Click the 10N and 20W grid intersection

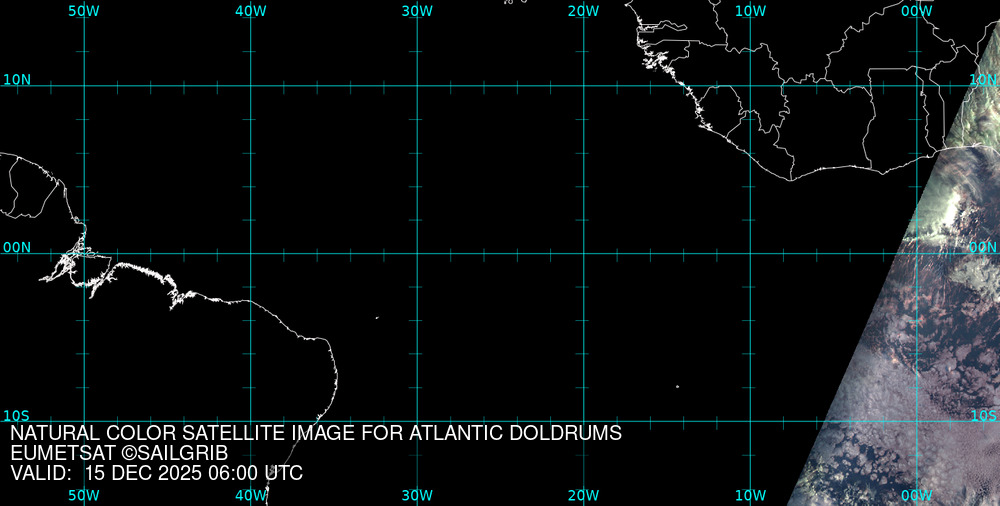(583, 86)
